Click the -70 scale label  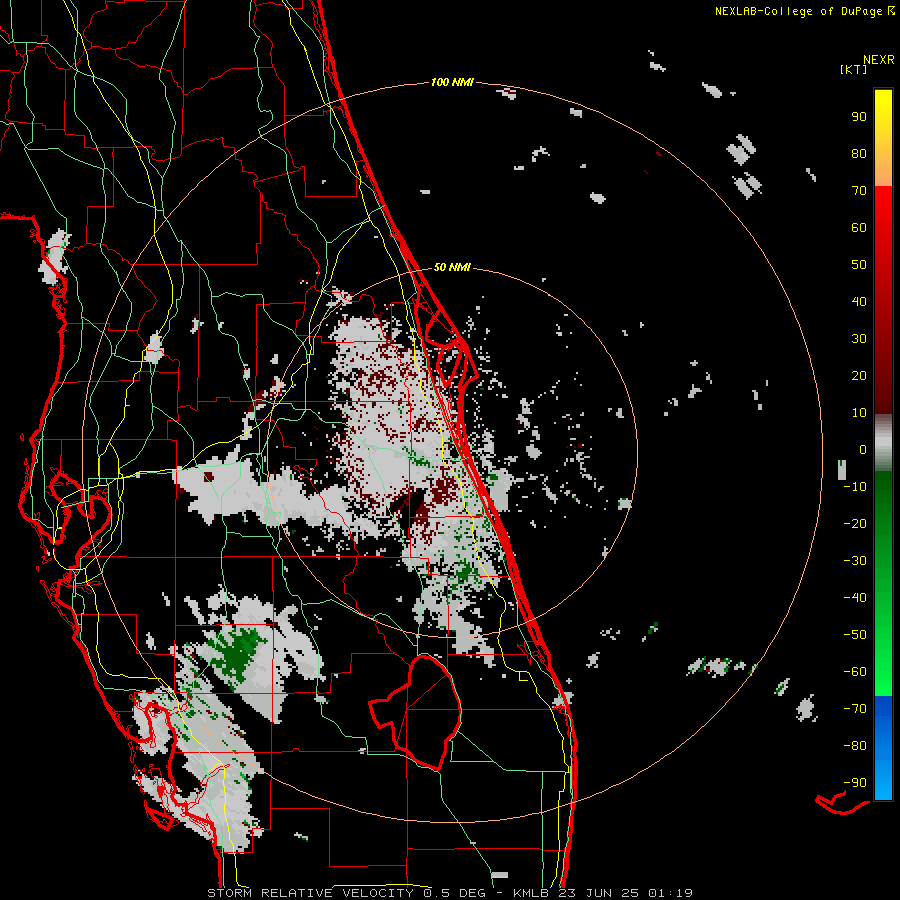[855, 709]
